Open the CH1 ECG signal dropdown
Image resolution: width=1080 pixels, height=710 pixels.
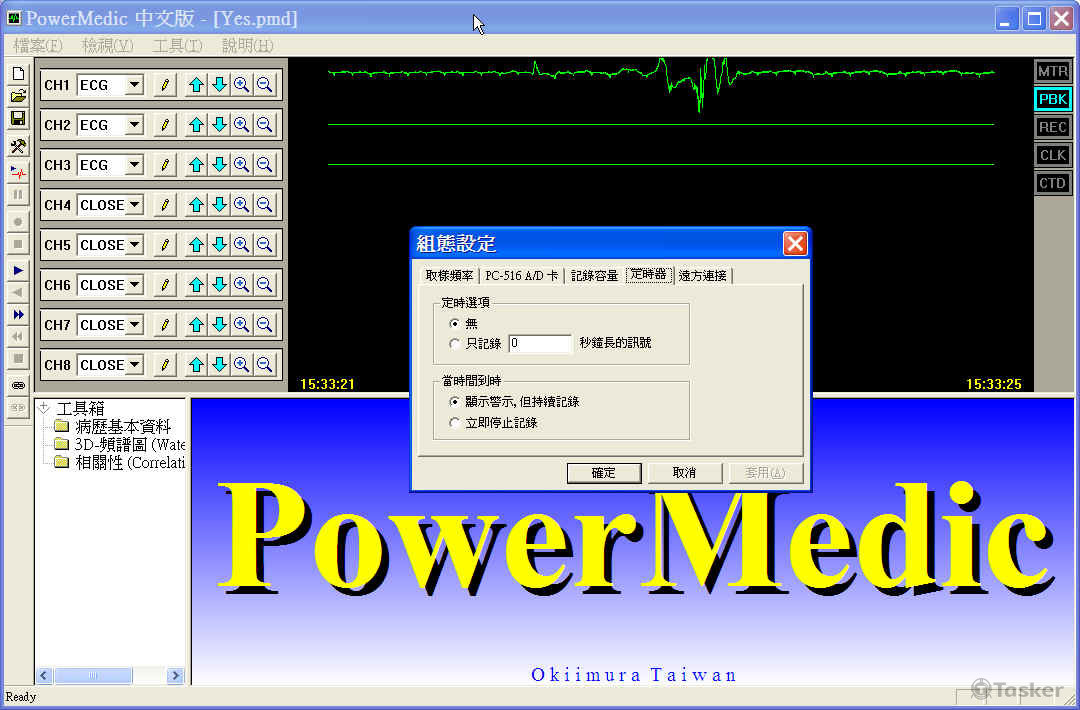click(x=134, y=84)
